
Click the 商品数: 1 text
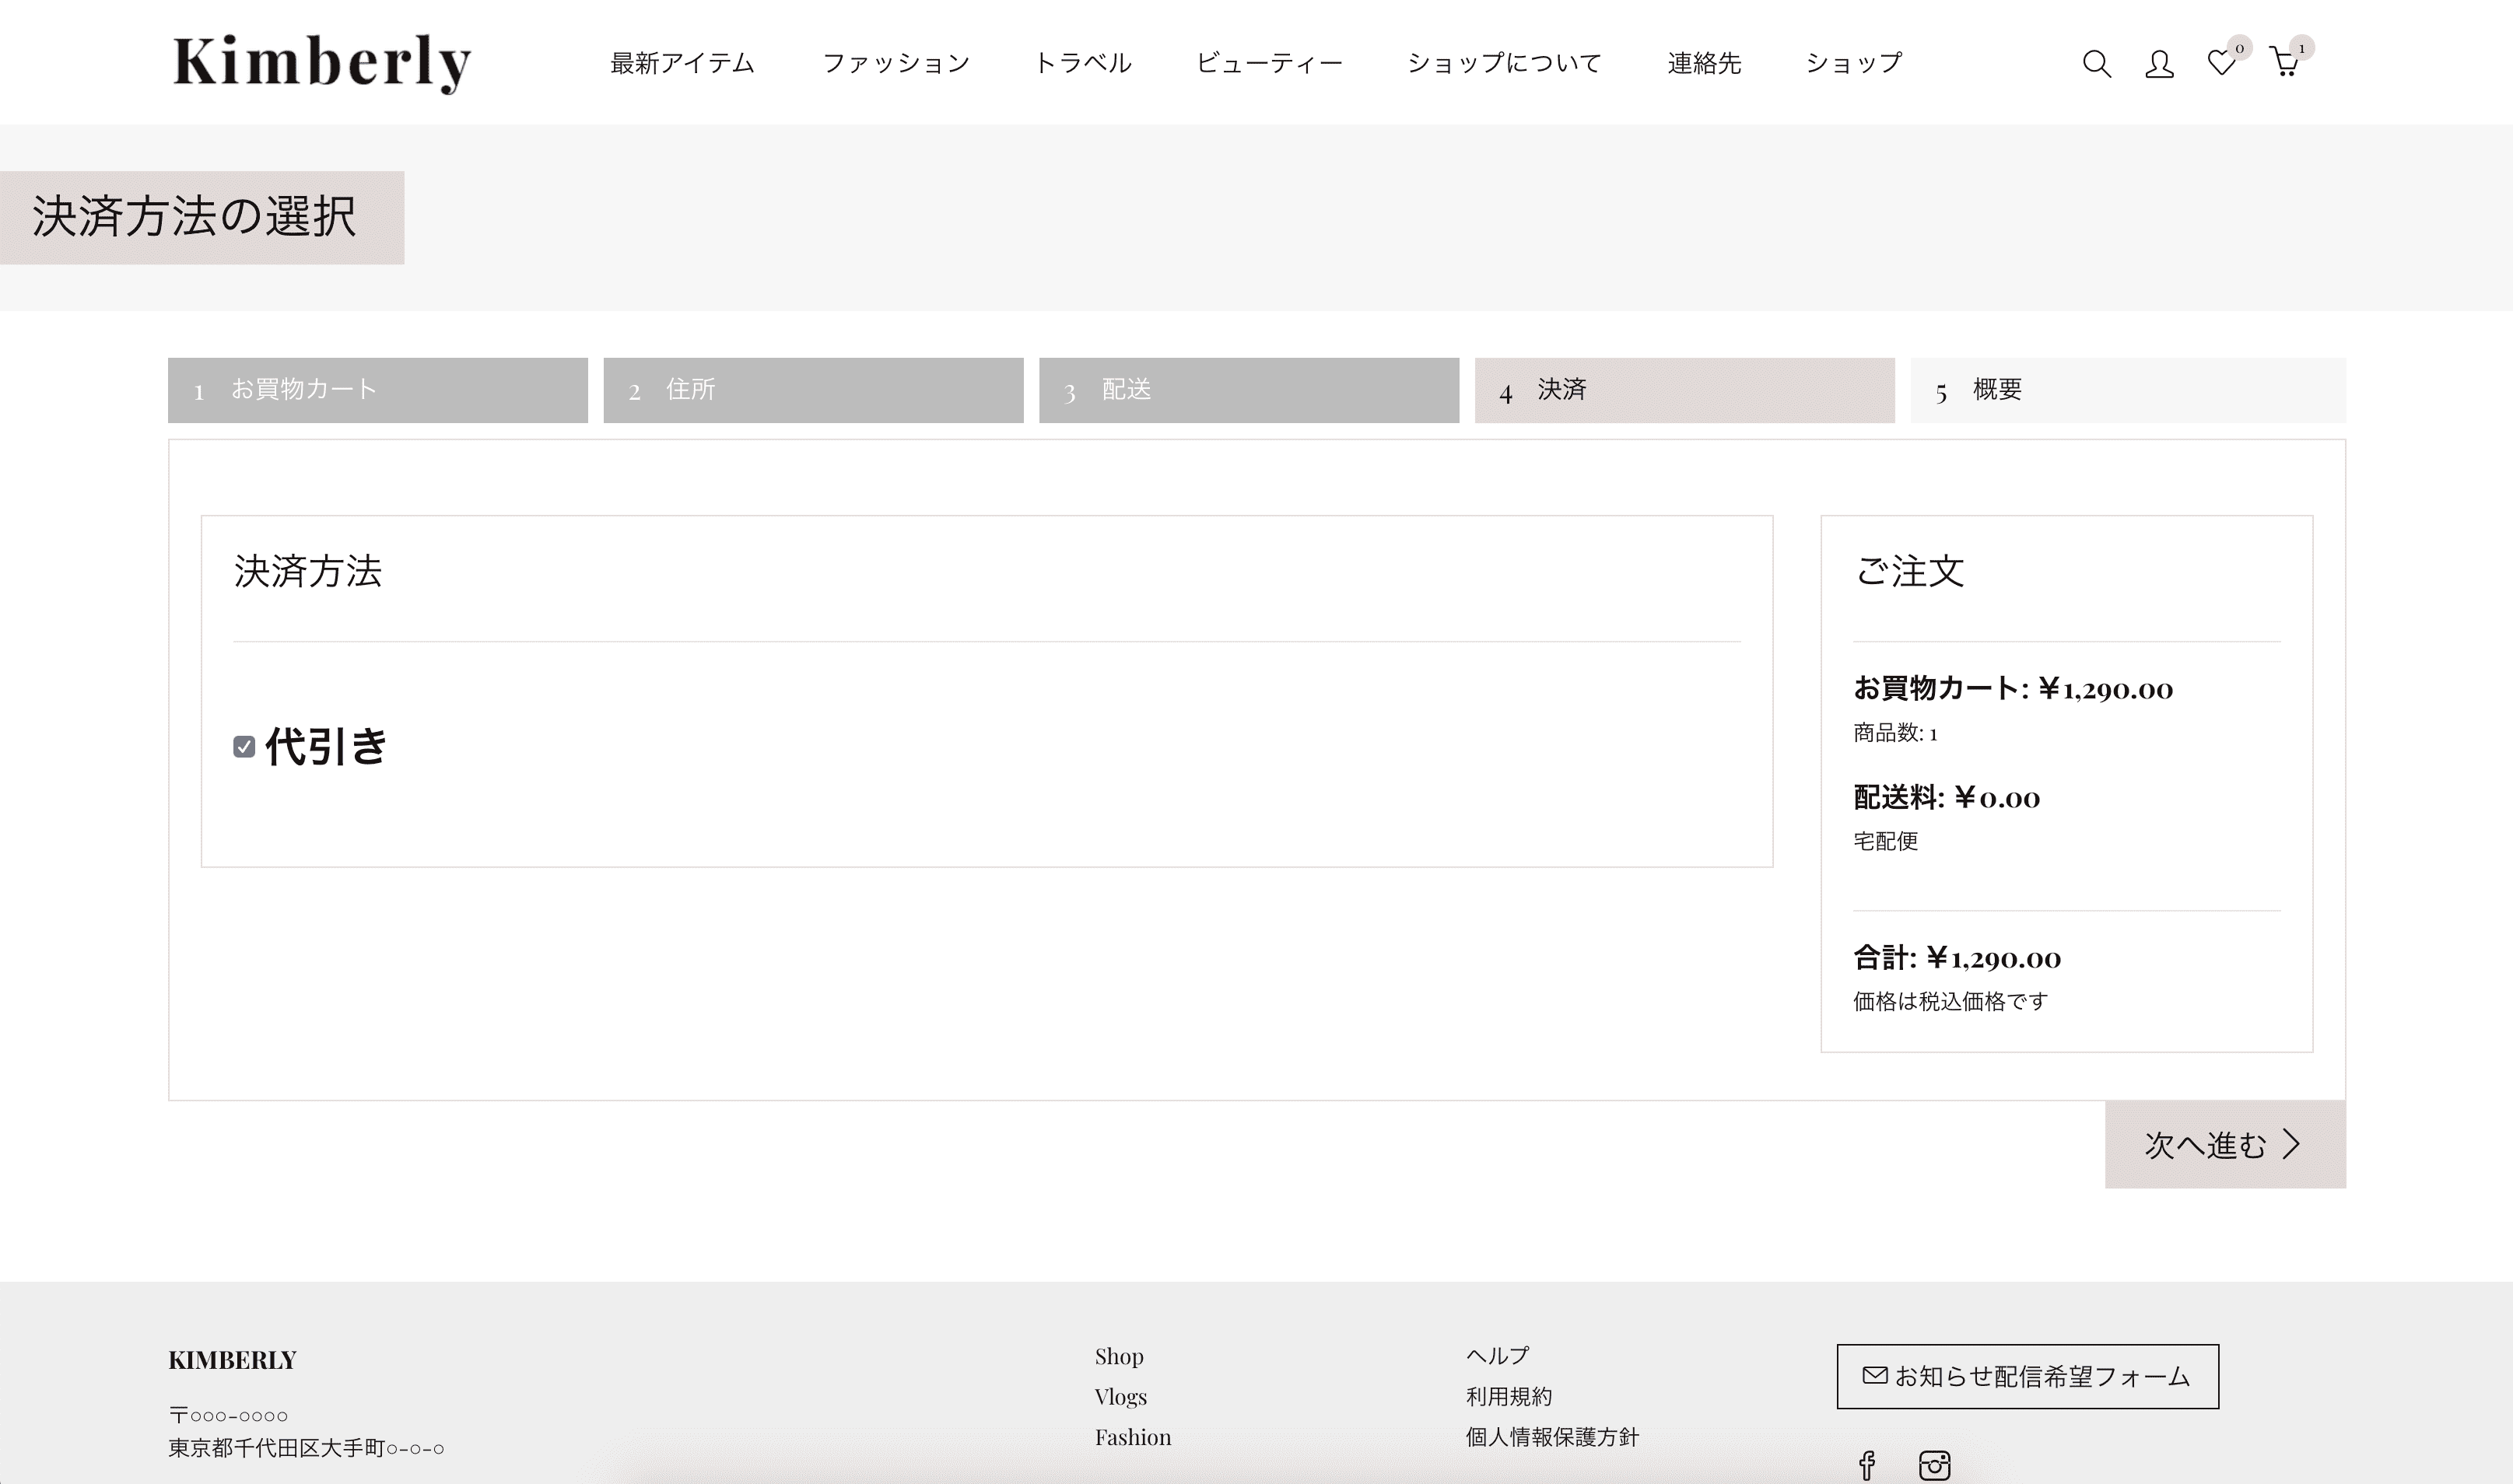pos(1895,733)
